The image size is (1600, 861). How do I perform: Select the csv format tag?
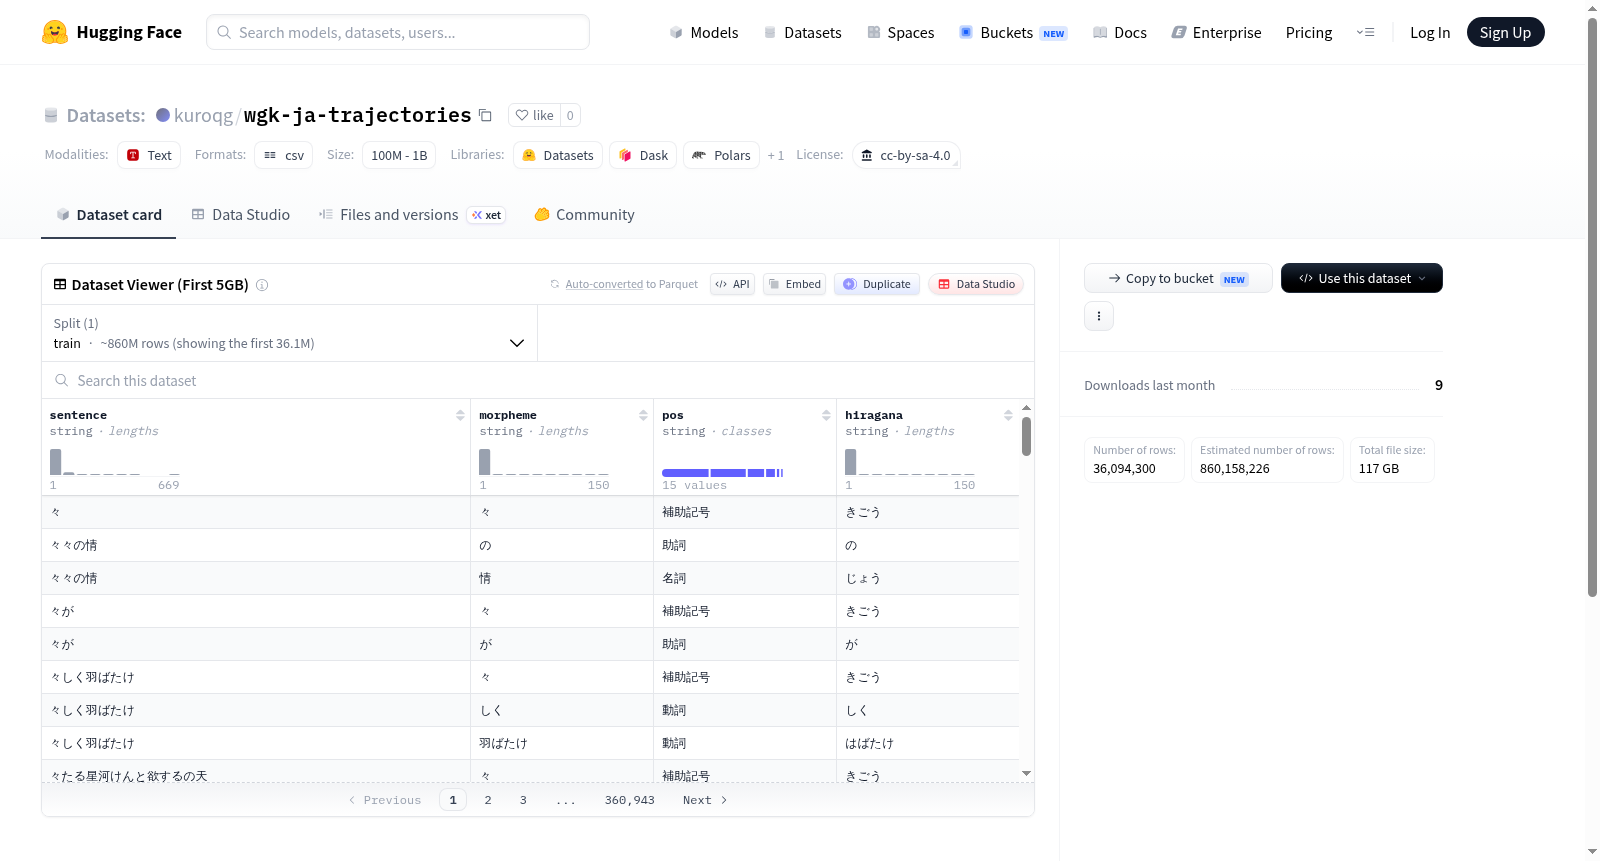[284, 155]
